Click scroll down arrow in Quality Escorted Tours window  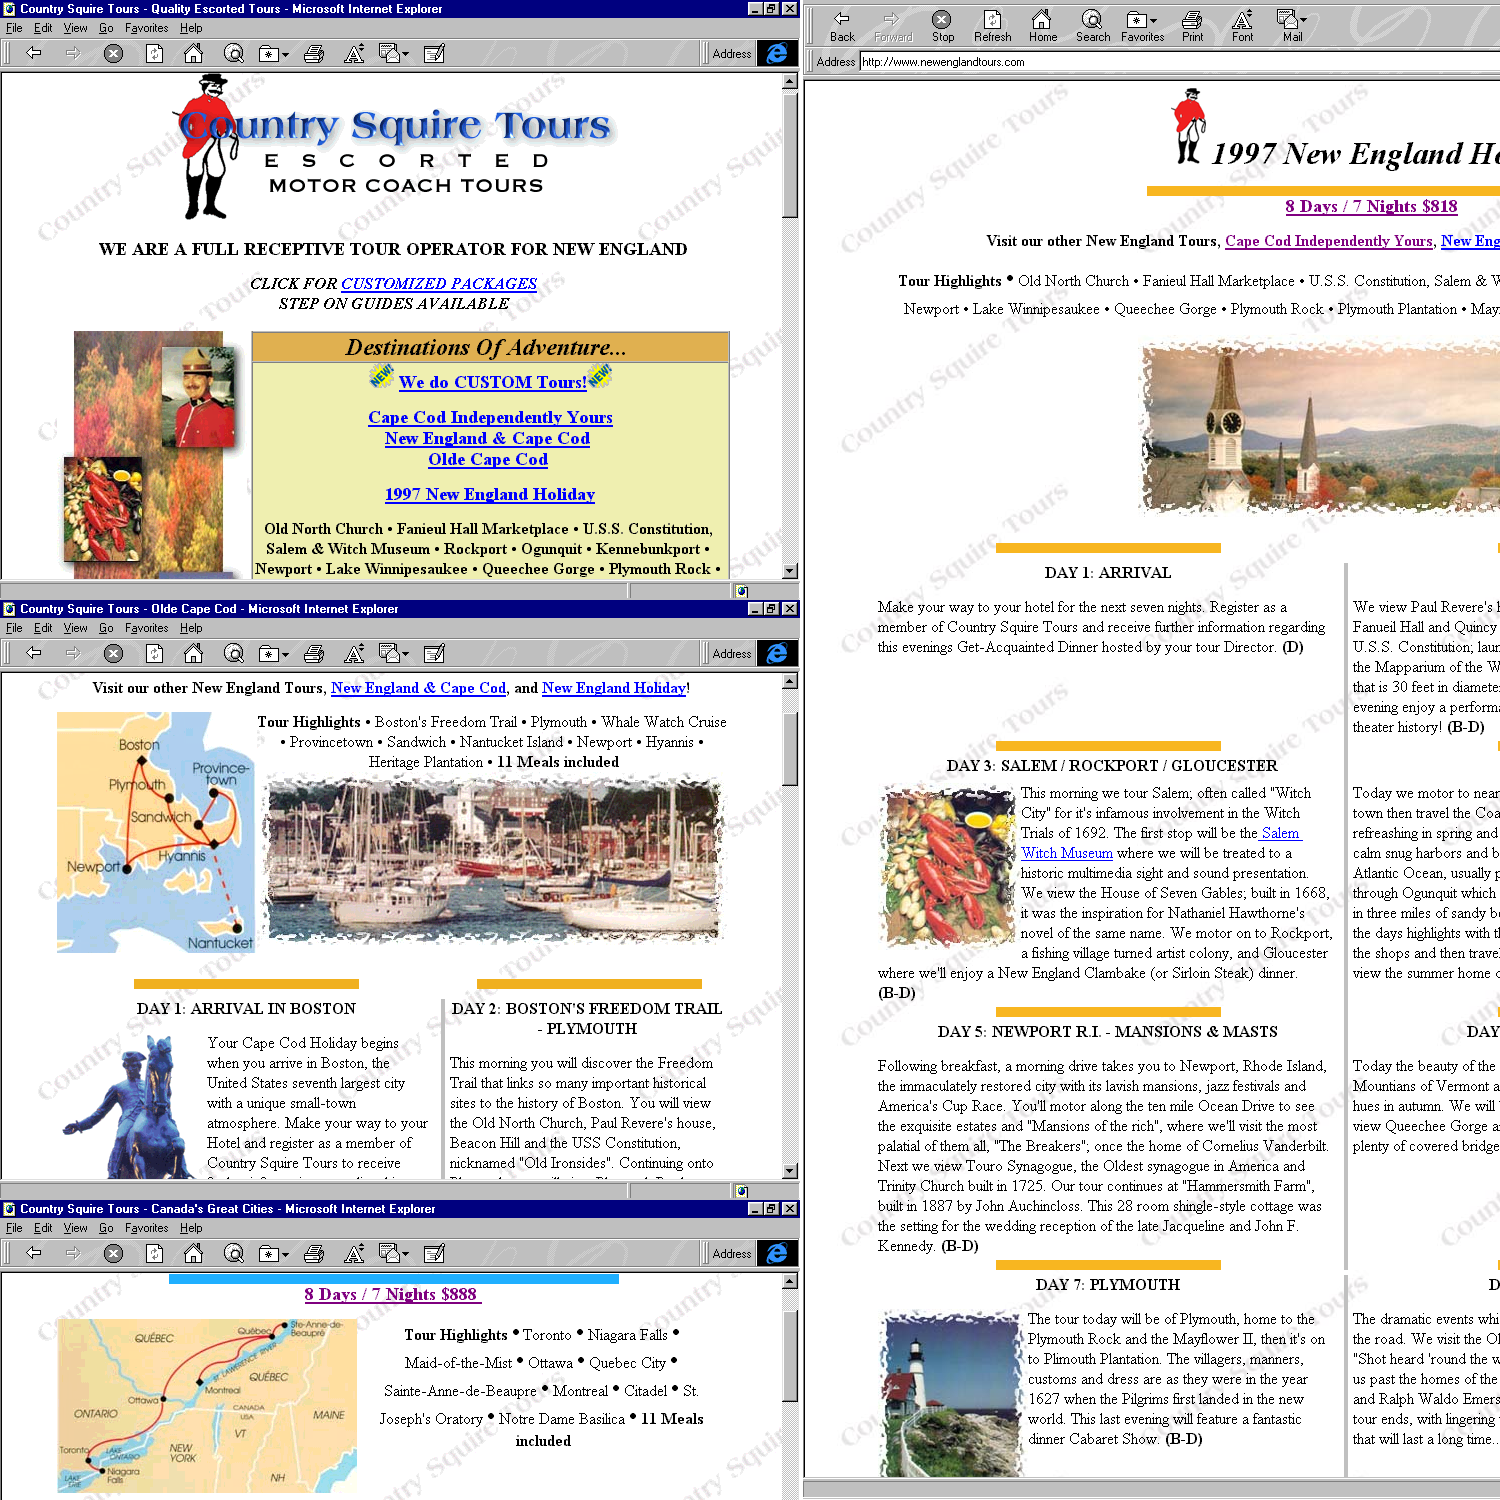point(790,571)
